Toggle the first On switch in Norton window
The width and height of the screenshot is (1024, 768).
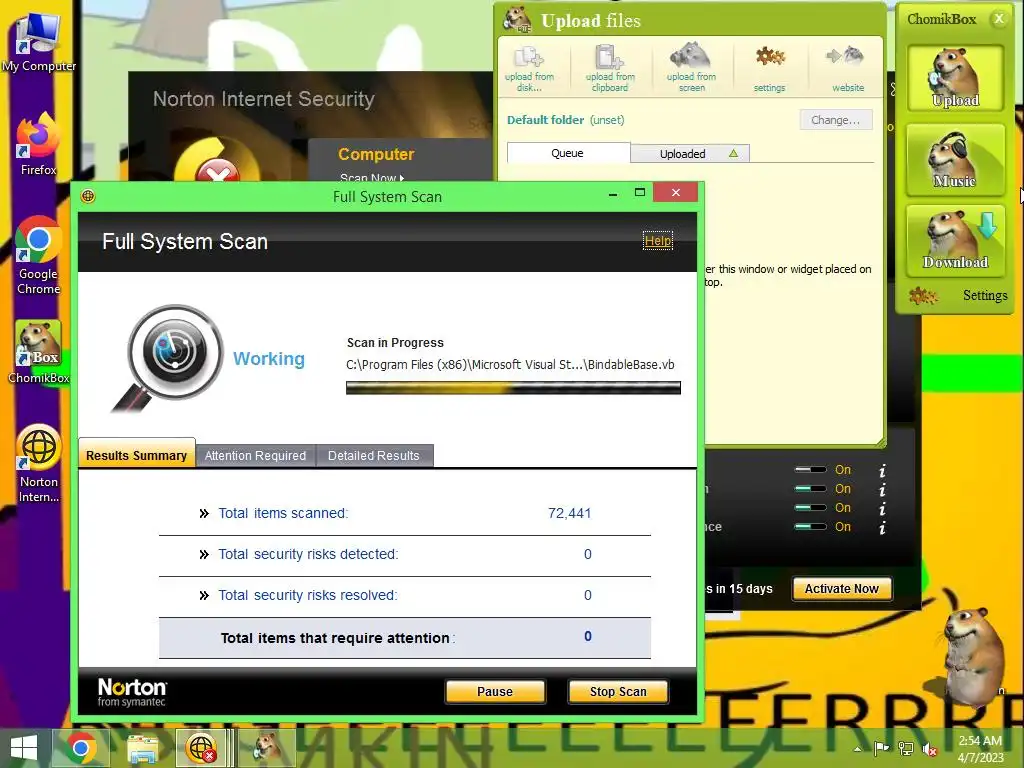(x=810, y=470)
